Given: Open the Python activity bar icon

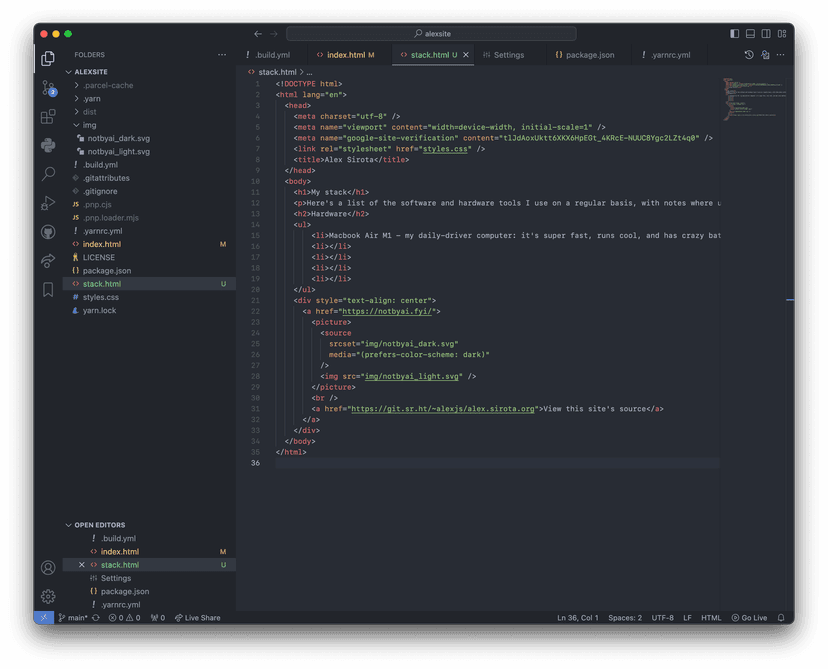Looking at the screenshot, I should pos(48,146).
